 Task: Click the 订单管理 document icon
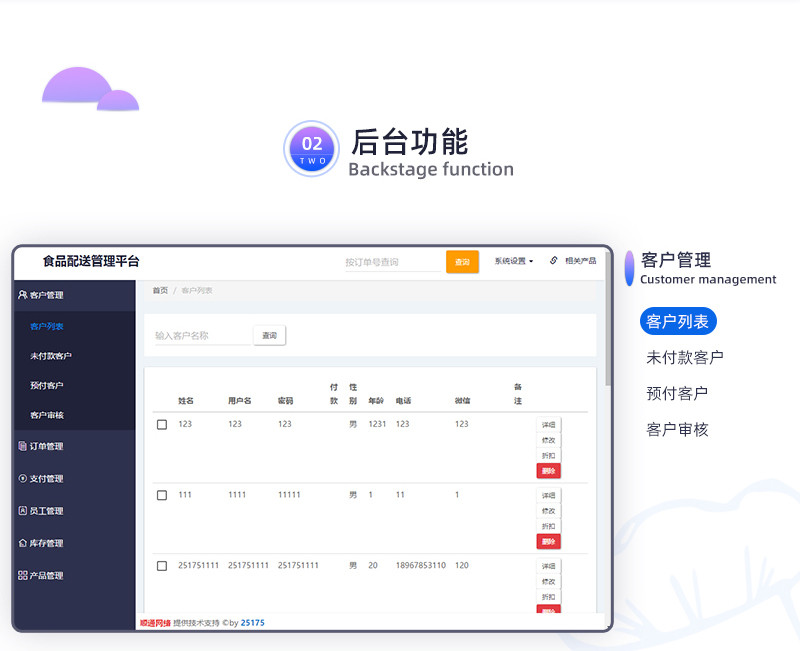pos(23,446)
